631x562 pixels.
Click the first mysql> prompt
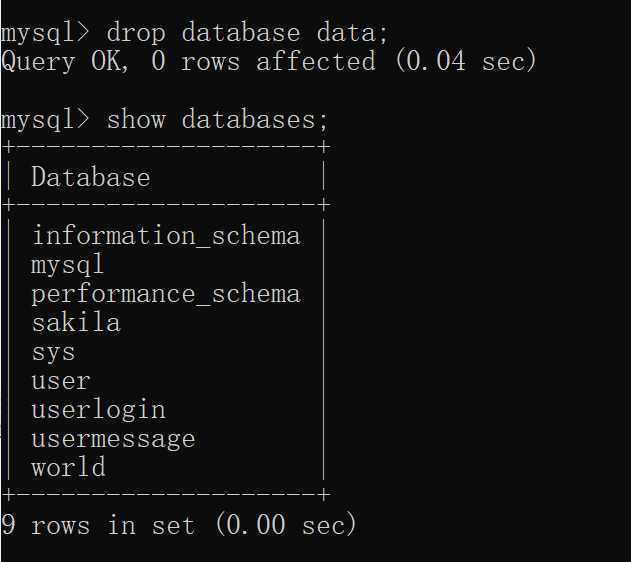pyautogui.click(x=45, y=33)
